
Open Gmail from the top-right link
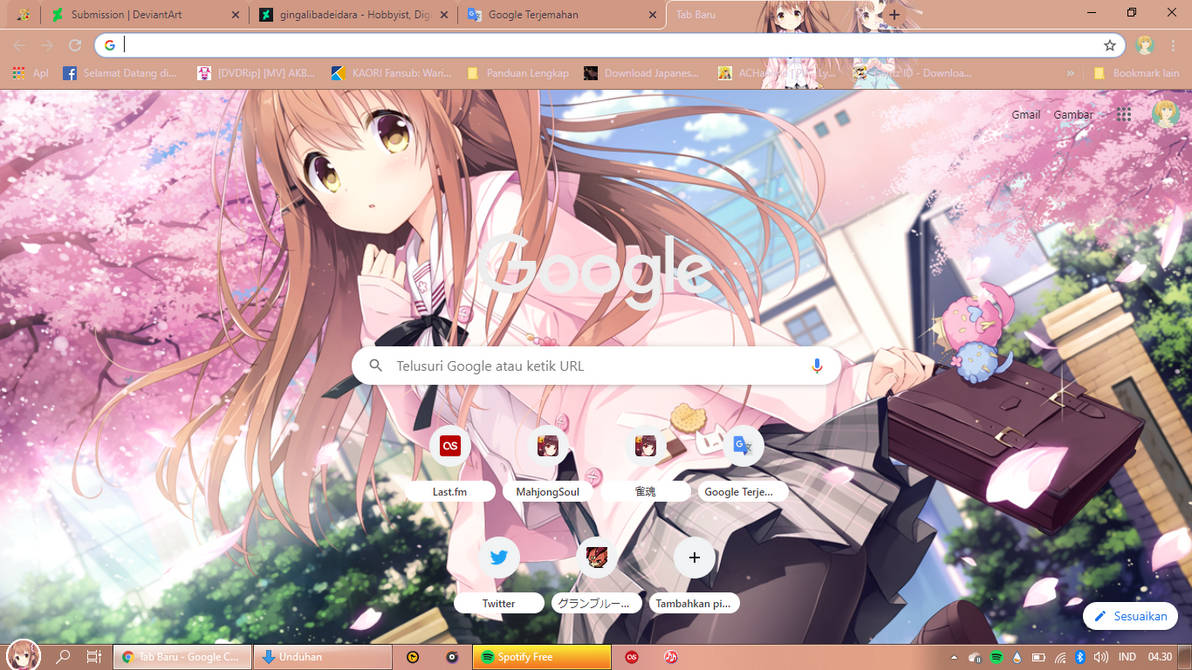click(x=1026, y=114)
